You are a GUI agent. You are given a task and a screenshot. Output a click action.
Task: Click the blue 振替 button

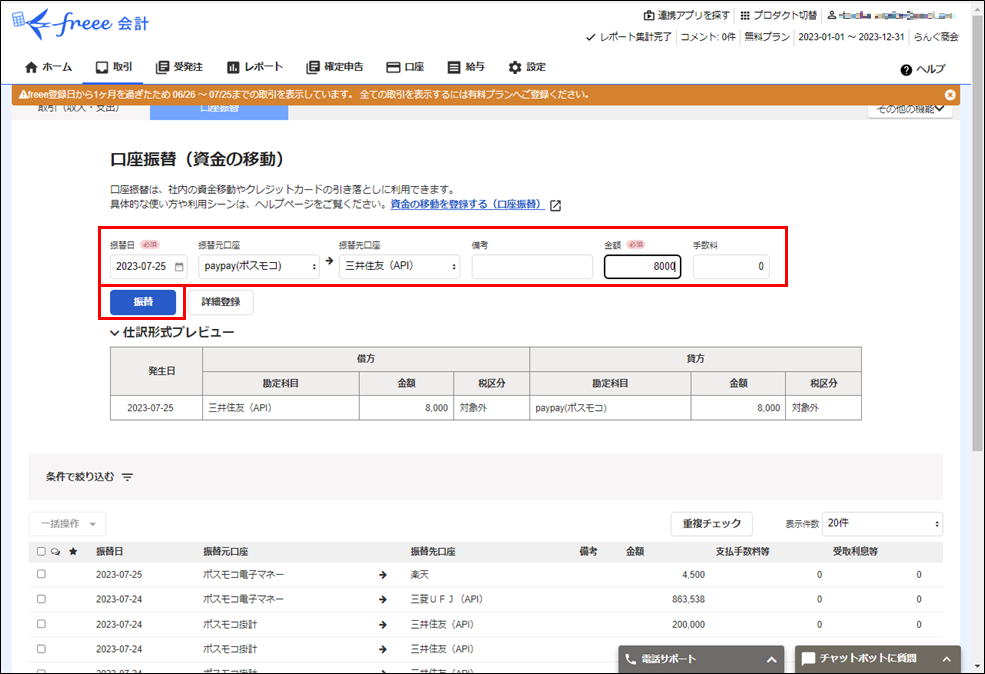[143, 302]
